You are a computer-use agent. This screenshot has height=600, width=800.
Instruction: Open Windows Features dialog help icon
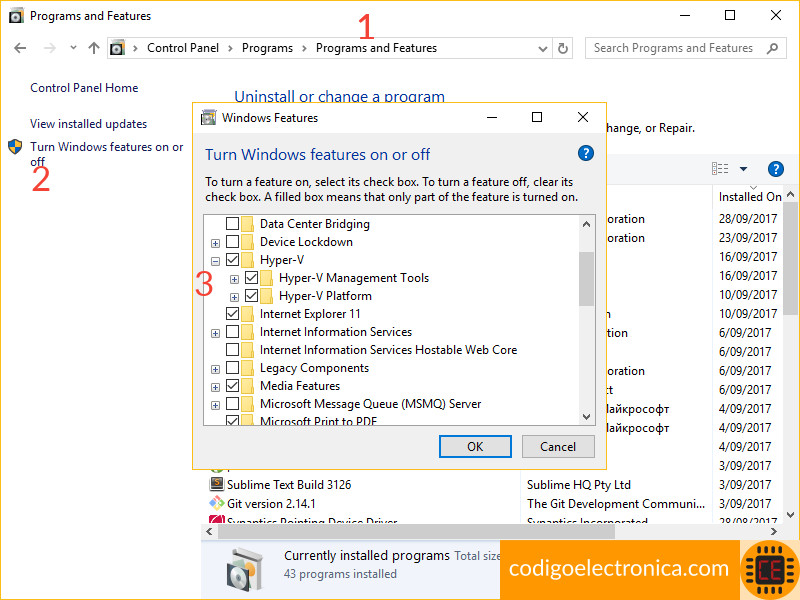tap(586, 153)
